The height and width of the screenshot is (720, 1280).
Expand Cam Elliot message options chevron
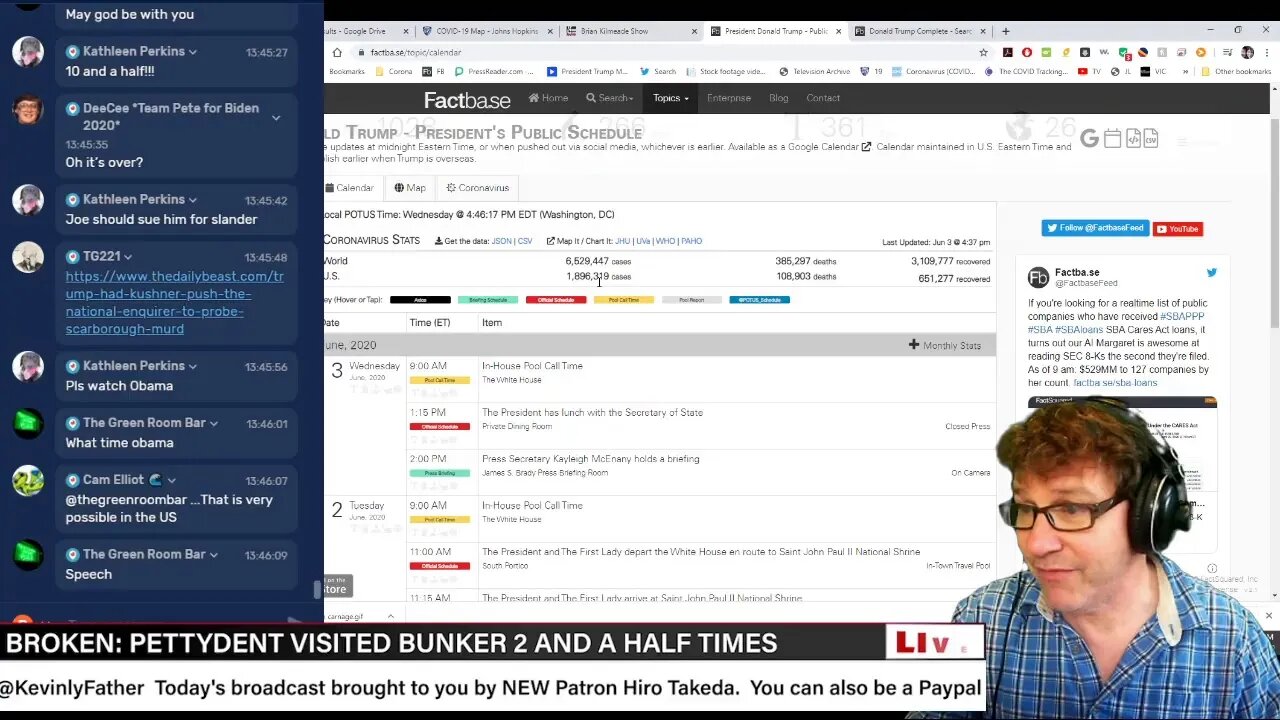coord(171,481)
